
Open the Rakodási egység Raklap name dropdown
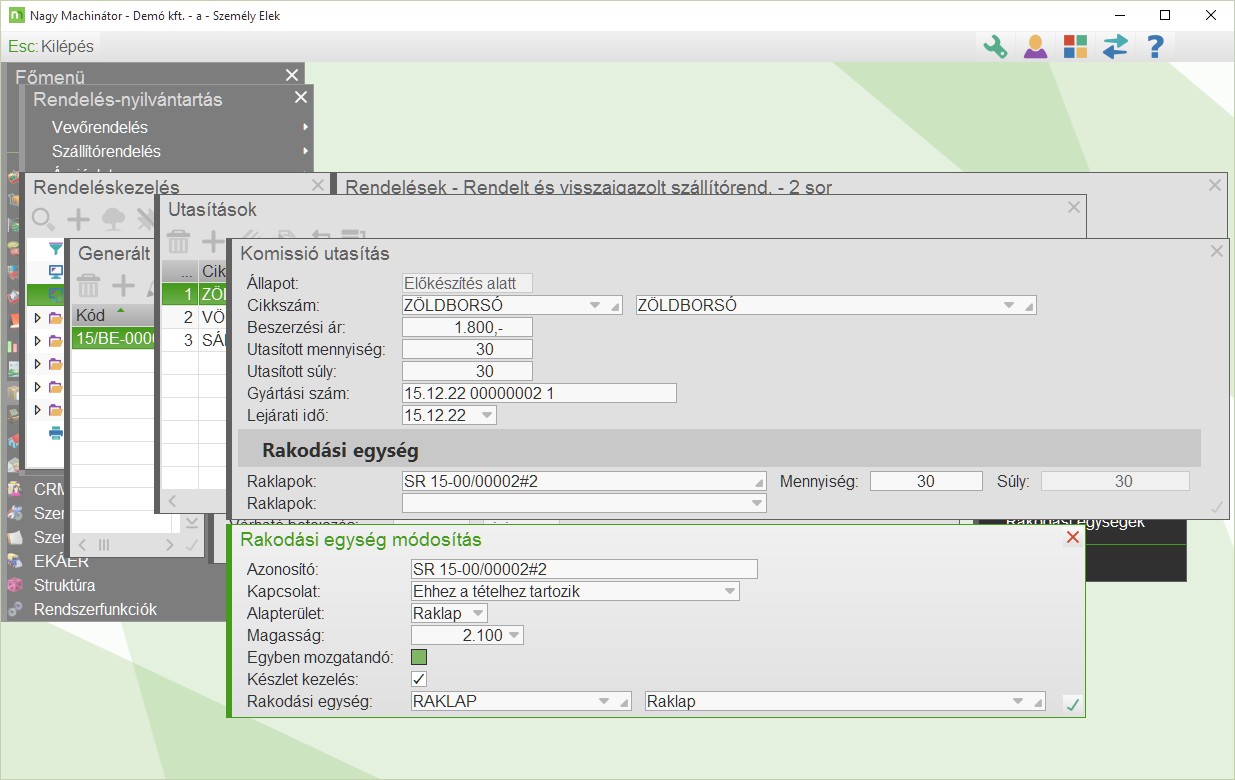tap(1018, 701)
